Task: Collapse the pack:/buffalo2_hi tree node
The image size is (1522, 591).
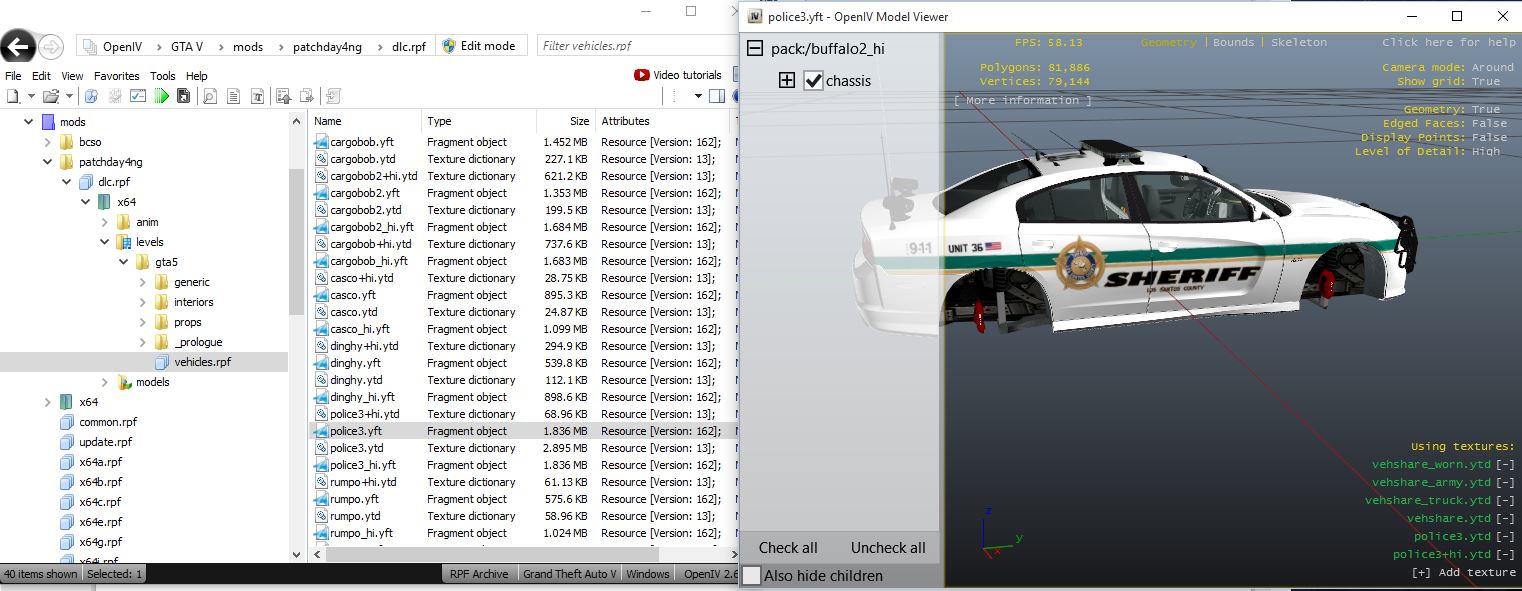Action: [x=754, y=48]
